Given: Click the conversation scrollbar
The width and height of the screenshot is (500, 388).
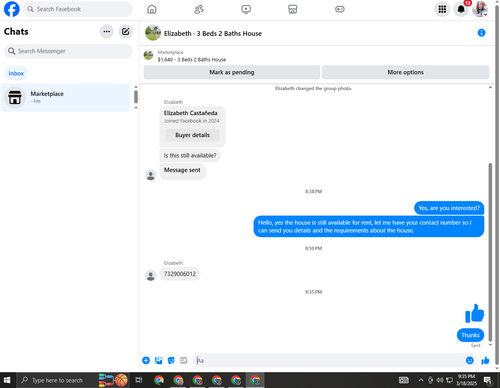Looking at the screenshot, I should click(490, 252).
